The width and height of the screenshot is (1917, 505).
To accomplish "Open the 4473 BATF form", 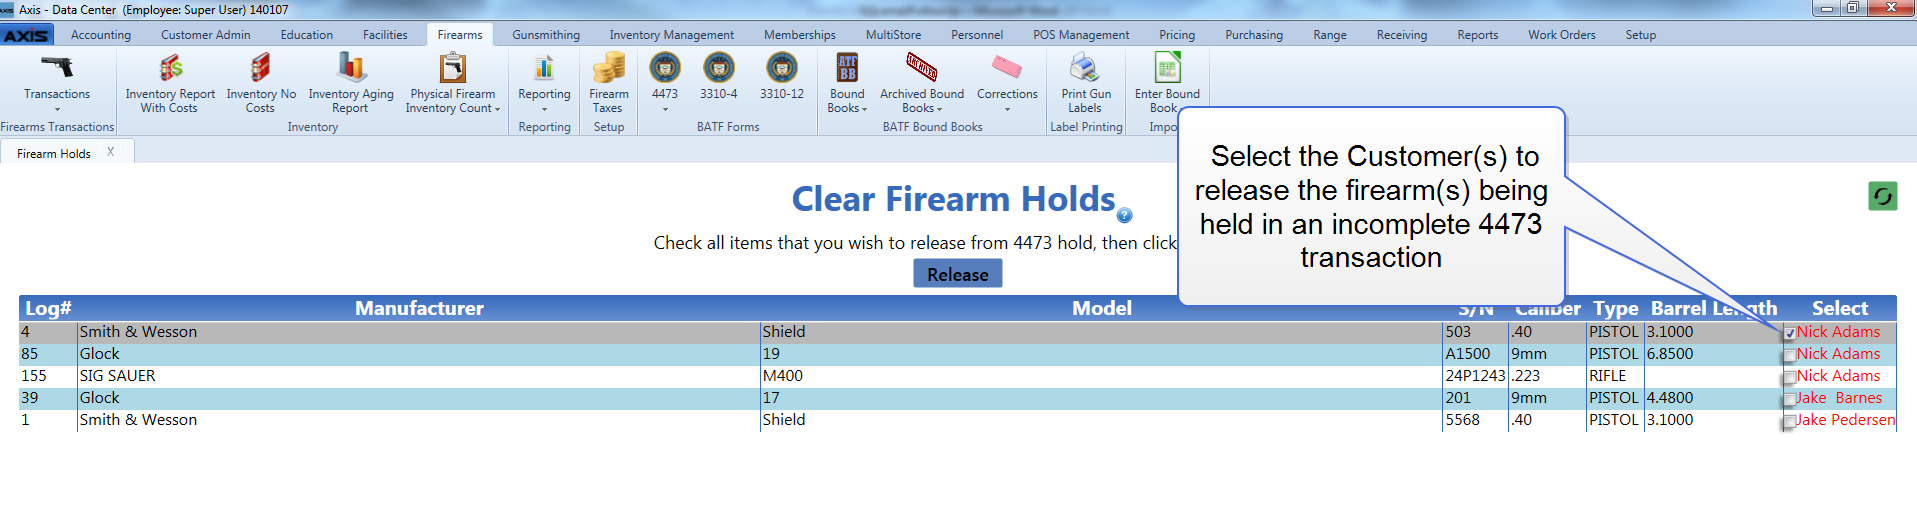I will pos(665,78).
